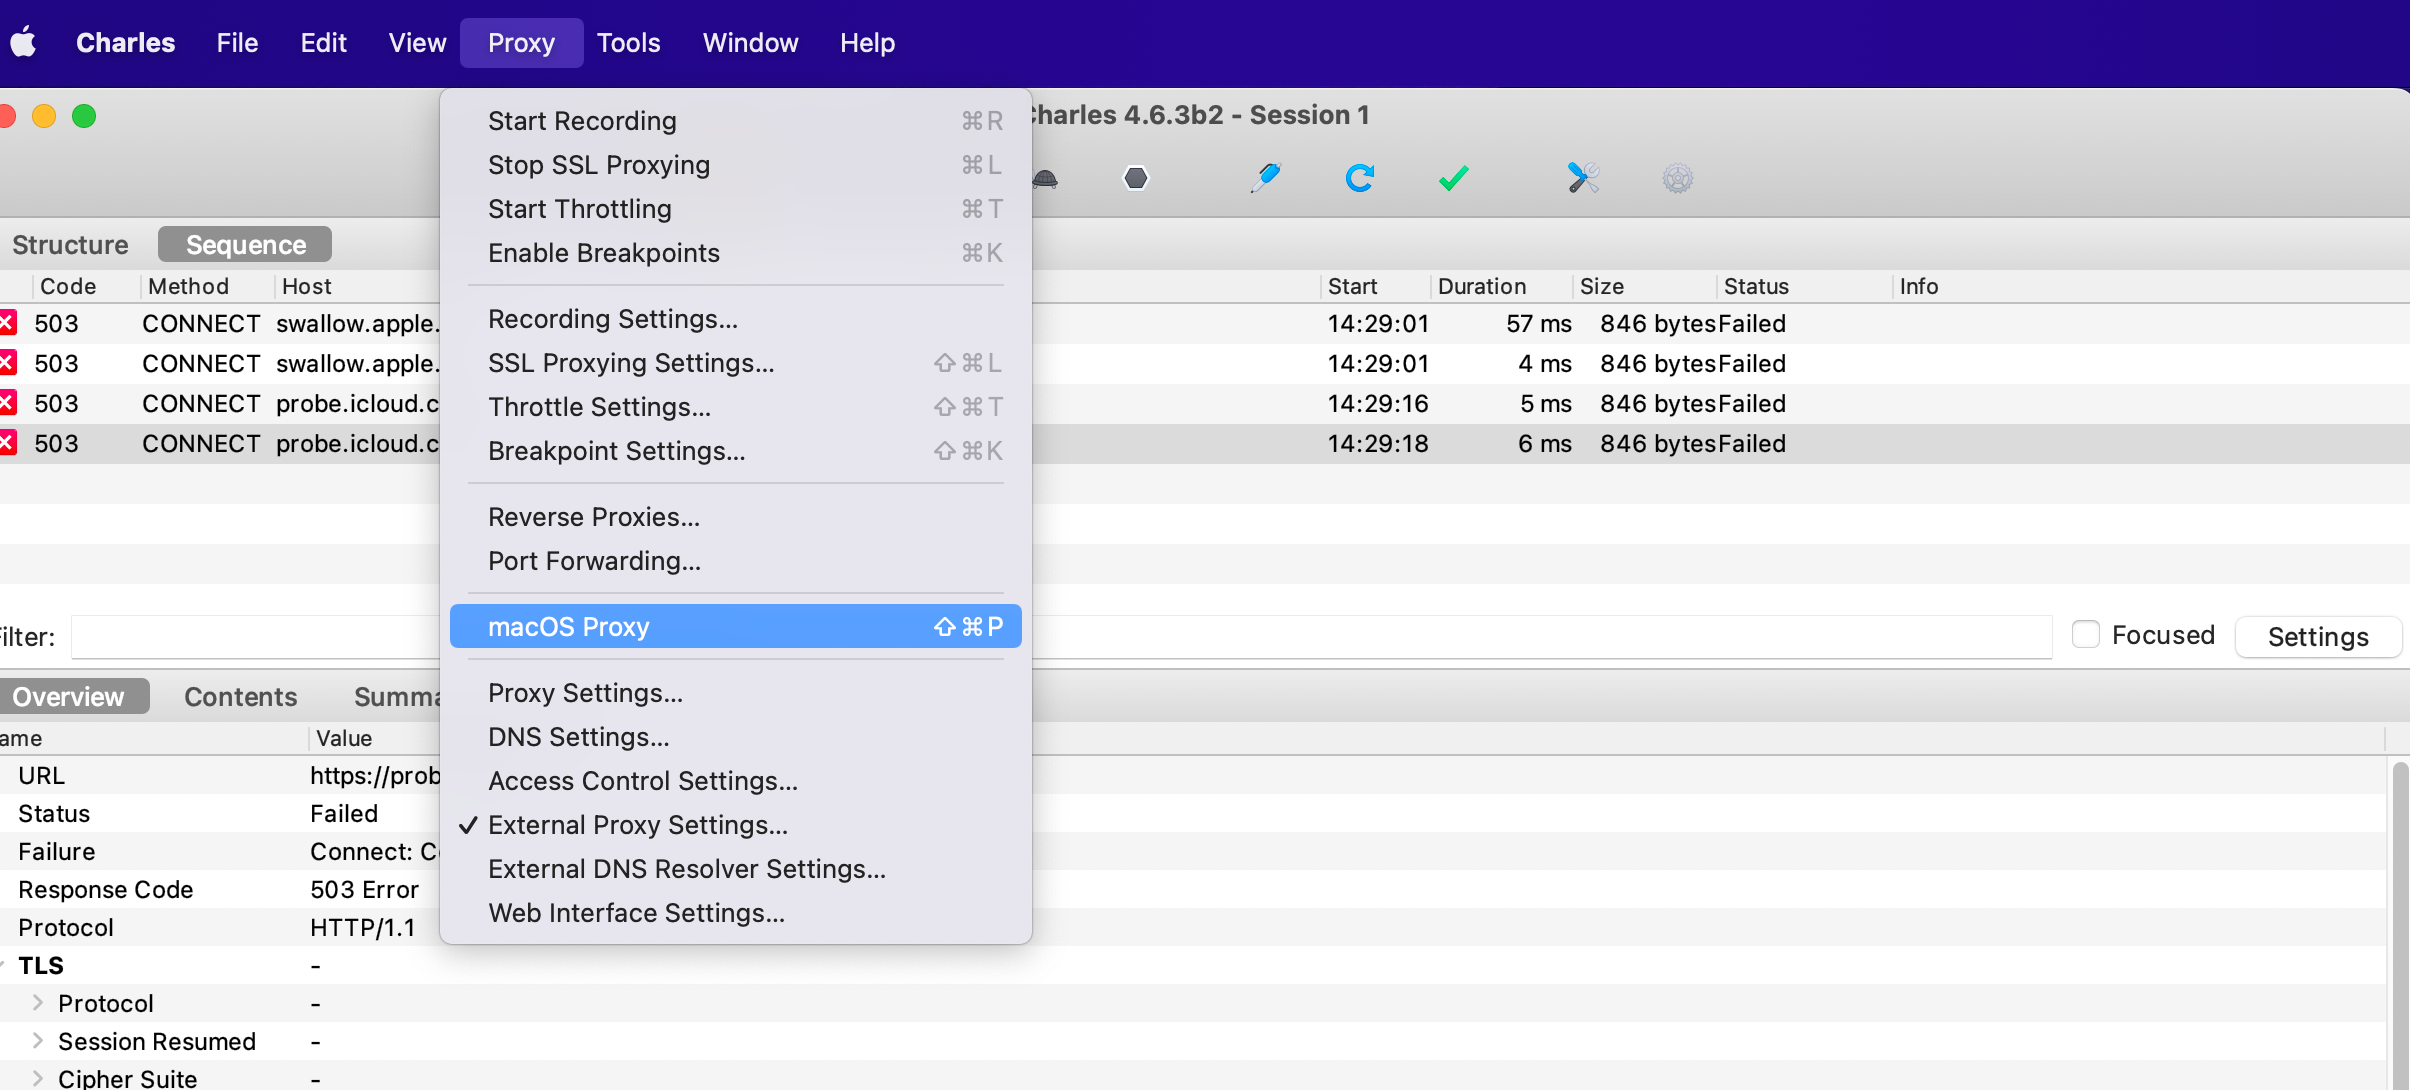Choose Start Recording from Proxy menu
This screenshot has height=1090, width=2410.
coord(736,121)
